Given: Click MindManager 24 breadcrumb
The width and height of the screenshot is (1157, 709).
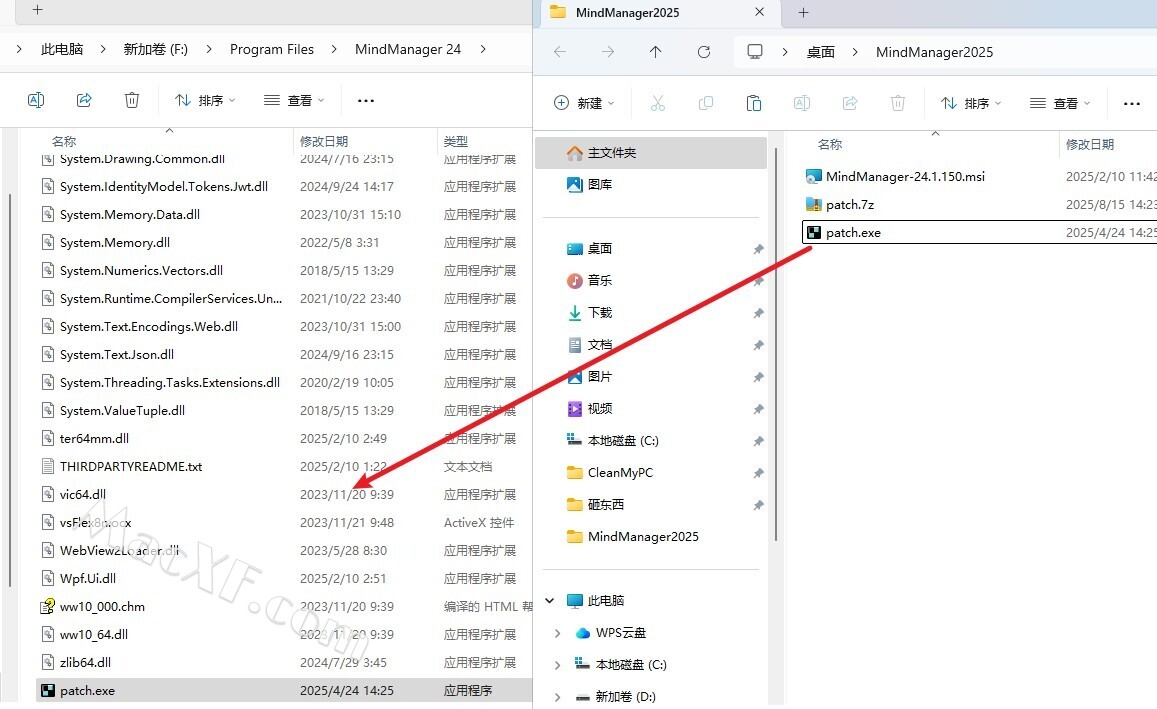Looking at the screenshot, I should point(408,49).
